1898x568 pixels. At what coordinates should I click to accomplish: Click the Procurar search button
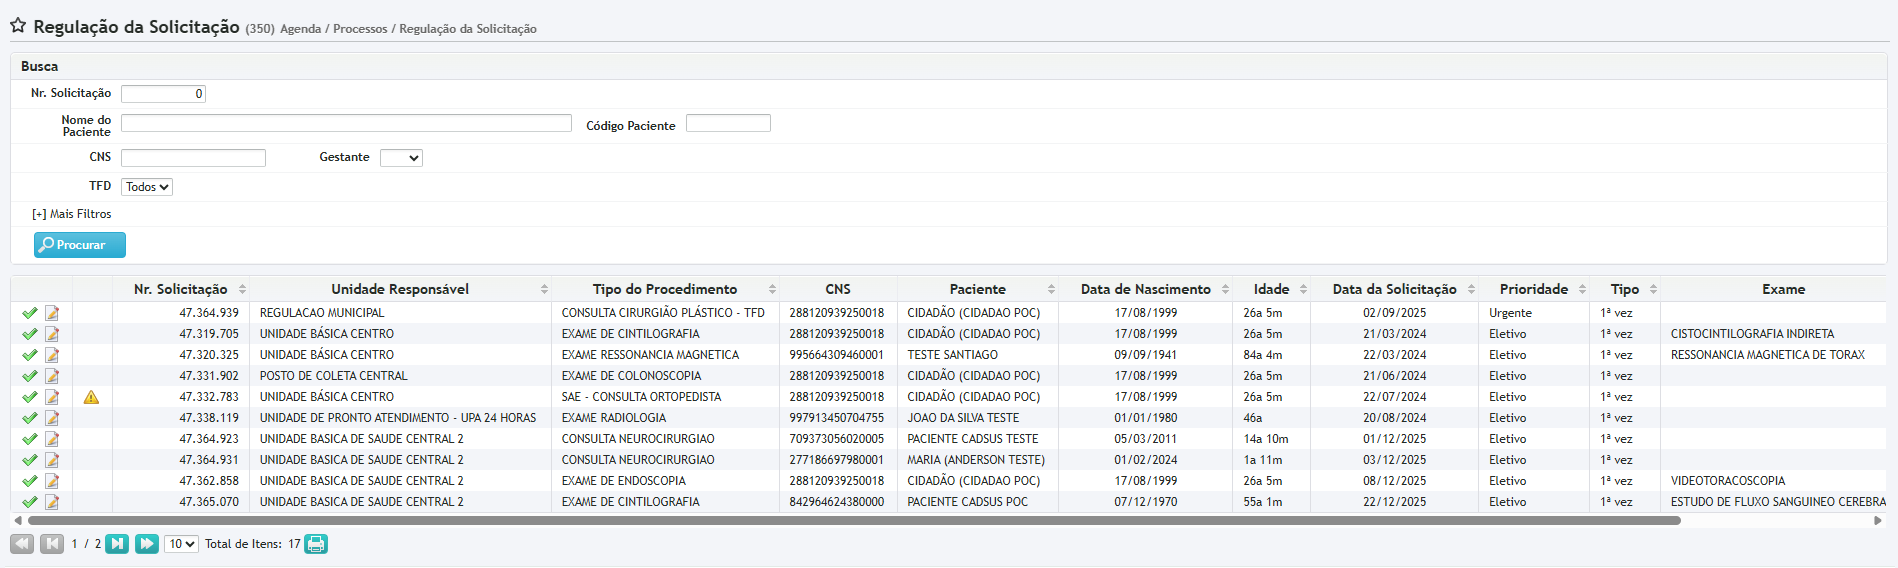click(80, 245)
